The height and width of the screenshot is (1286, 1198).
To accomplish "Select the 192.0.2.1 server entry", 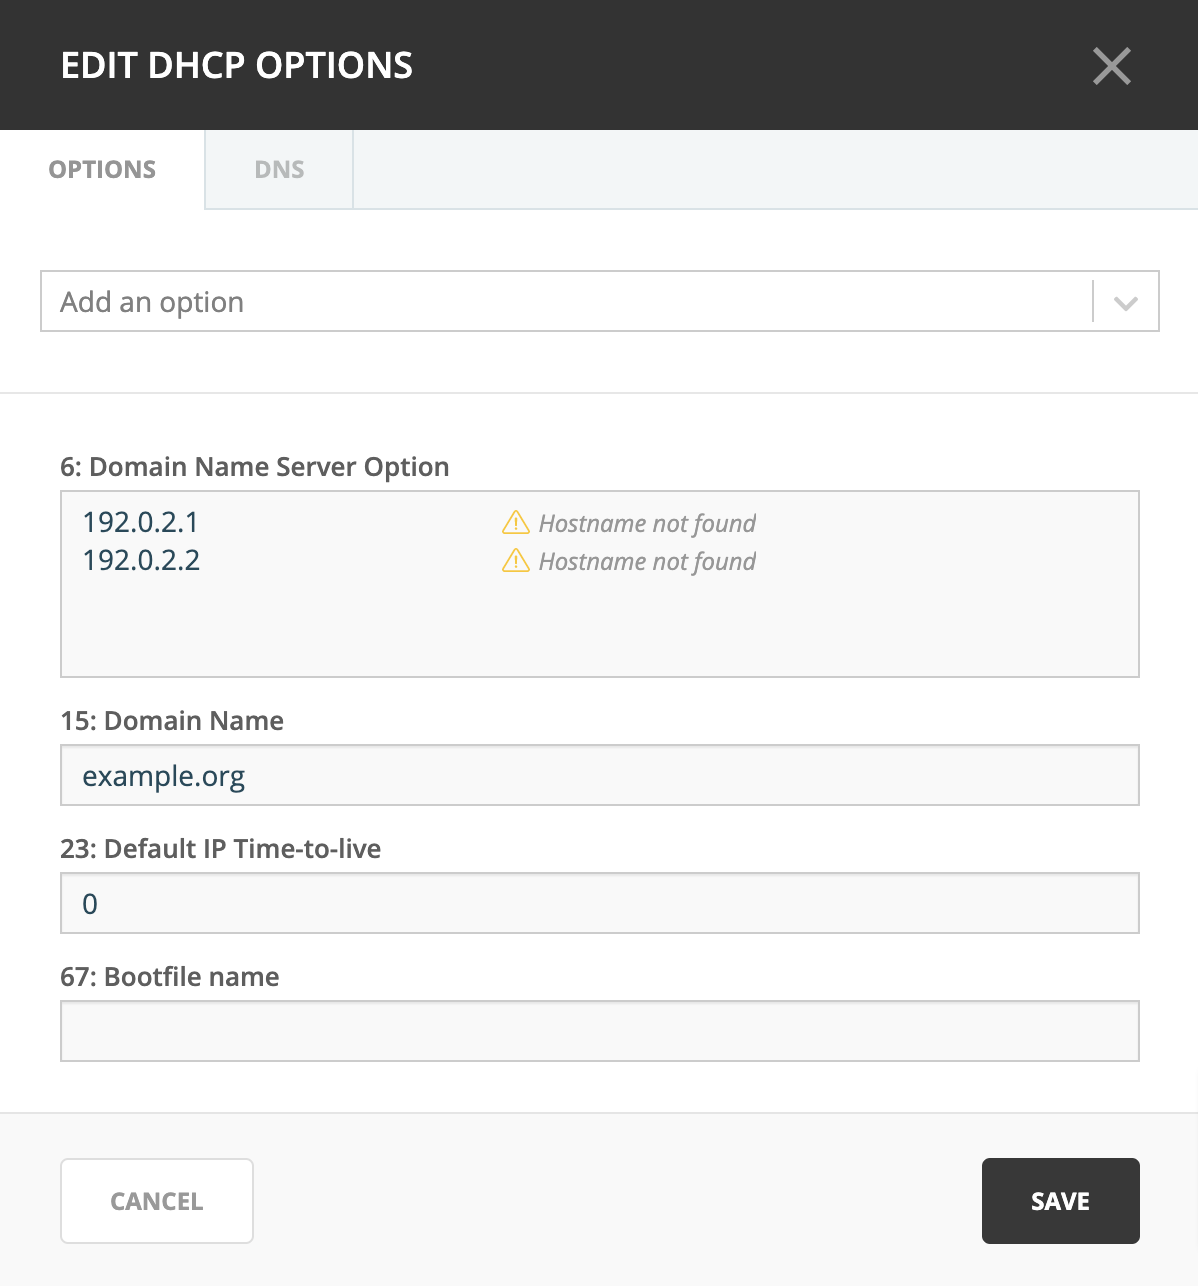I will pyautogui.click(x=141, y=522).
